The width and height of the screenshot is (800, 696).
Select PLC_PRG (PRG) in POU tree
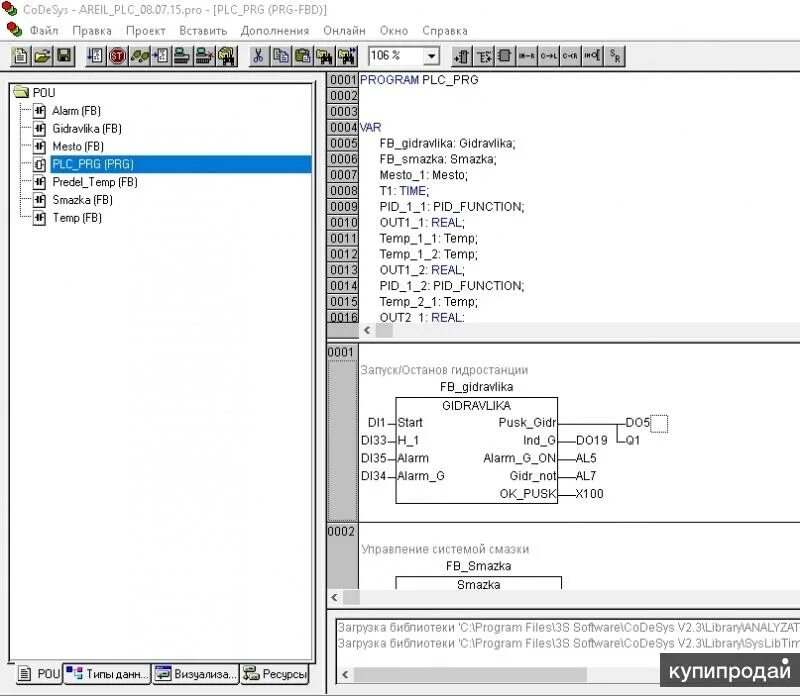click(x=93, y=164)
